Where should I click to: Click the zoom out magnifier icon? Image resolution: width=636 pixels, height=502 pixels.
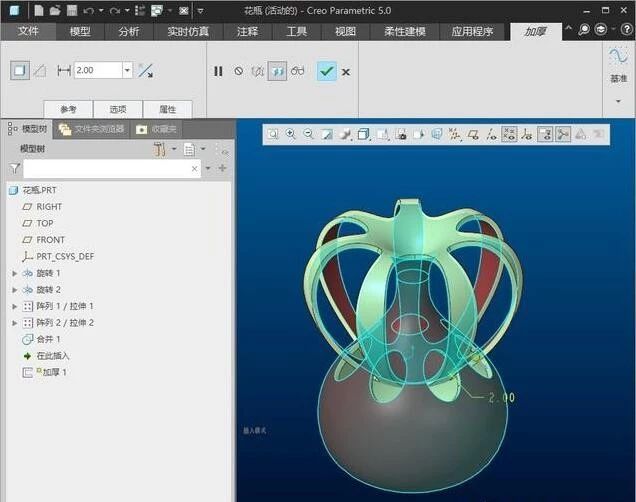click(308, 134)
